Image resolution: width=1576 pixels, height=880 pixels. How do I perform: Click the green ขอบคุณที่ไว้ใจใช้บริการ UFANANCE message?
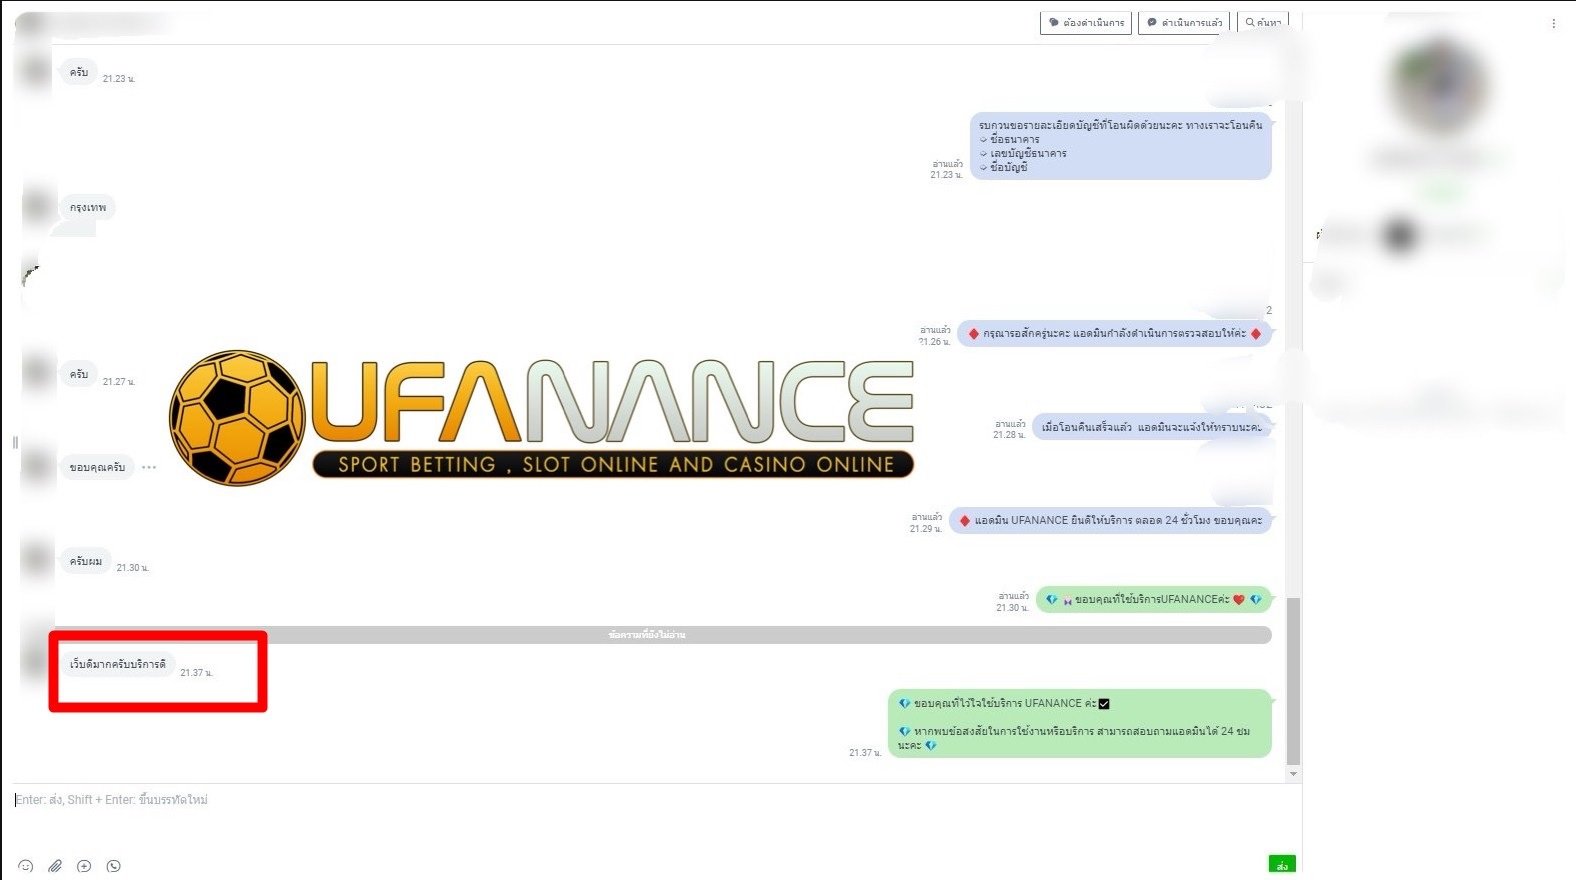point(1080,723)
